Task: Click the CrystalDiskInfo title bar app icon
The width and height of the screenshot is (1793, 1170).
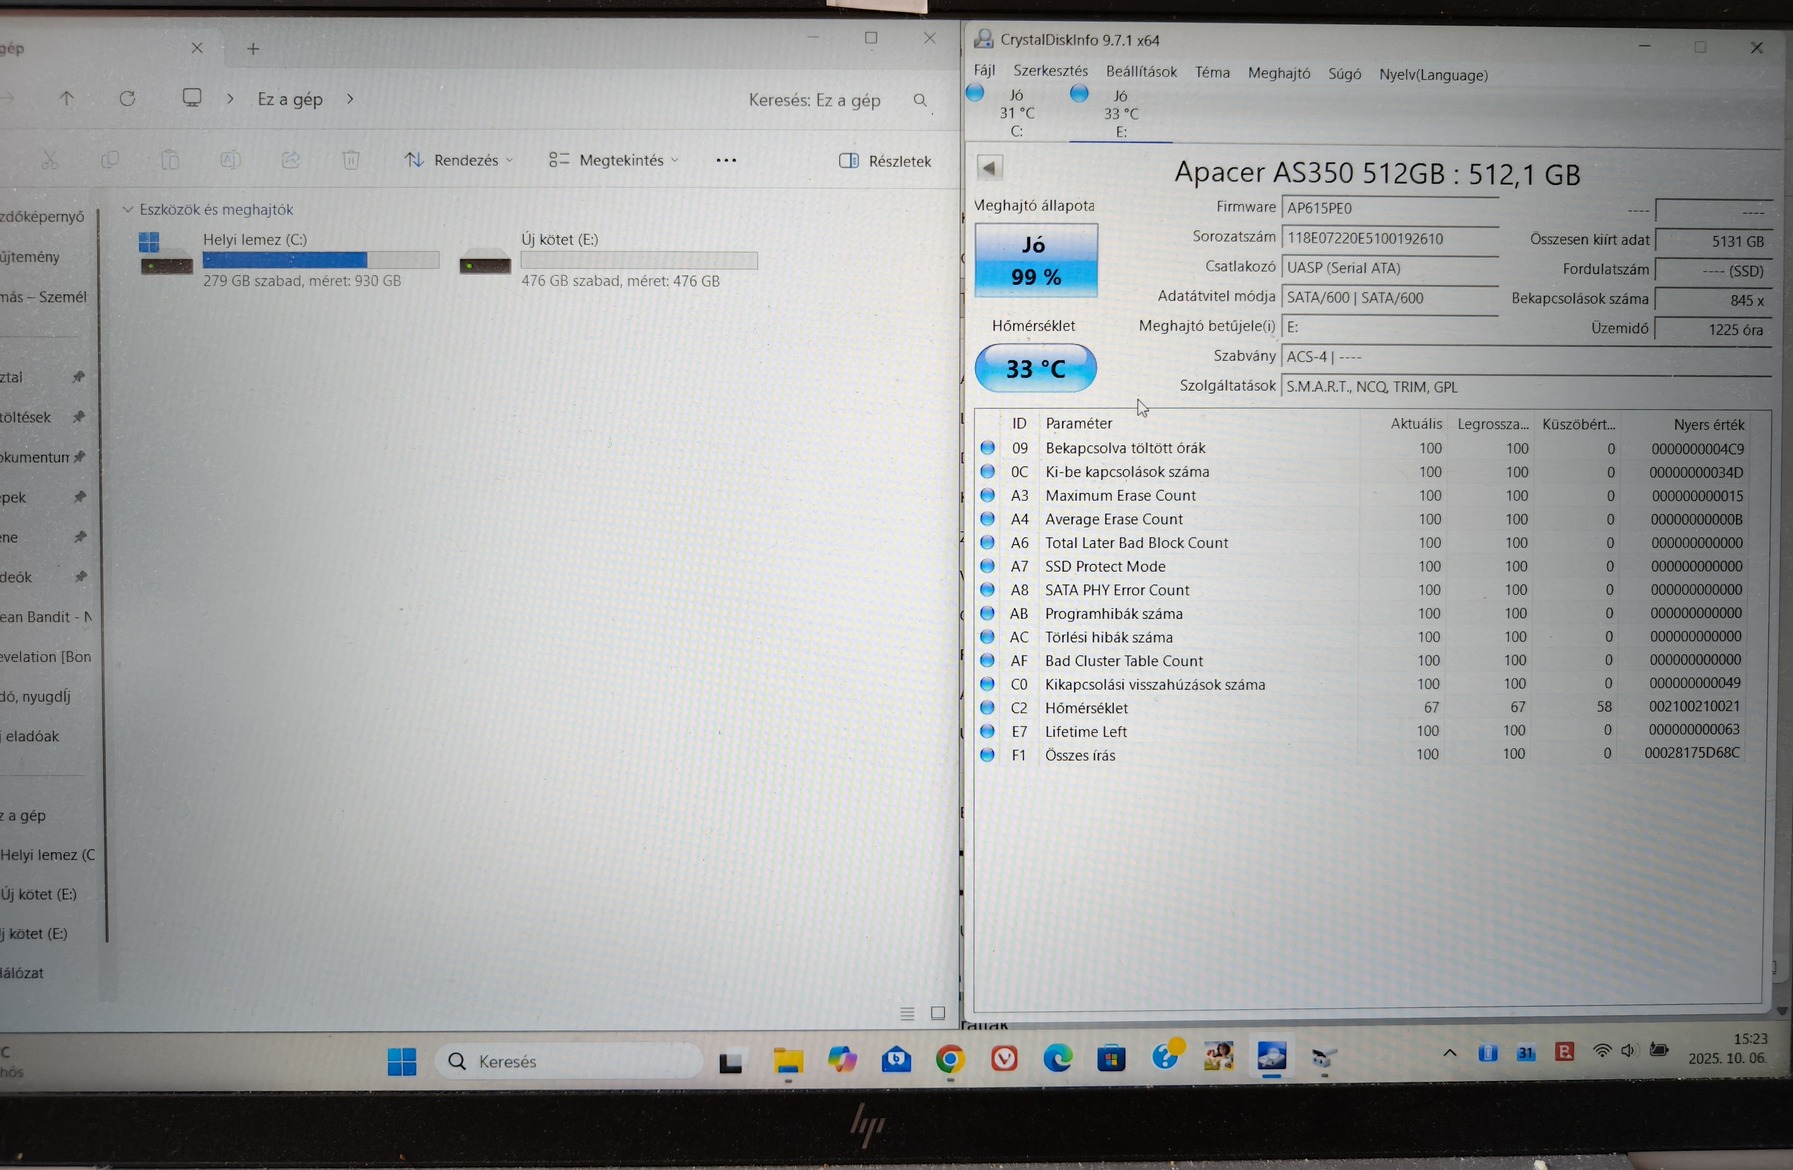Action: pyautogui.click(x=984, y=40)
